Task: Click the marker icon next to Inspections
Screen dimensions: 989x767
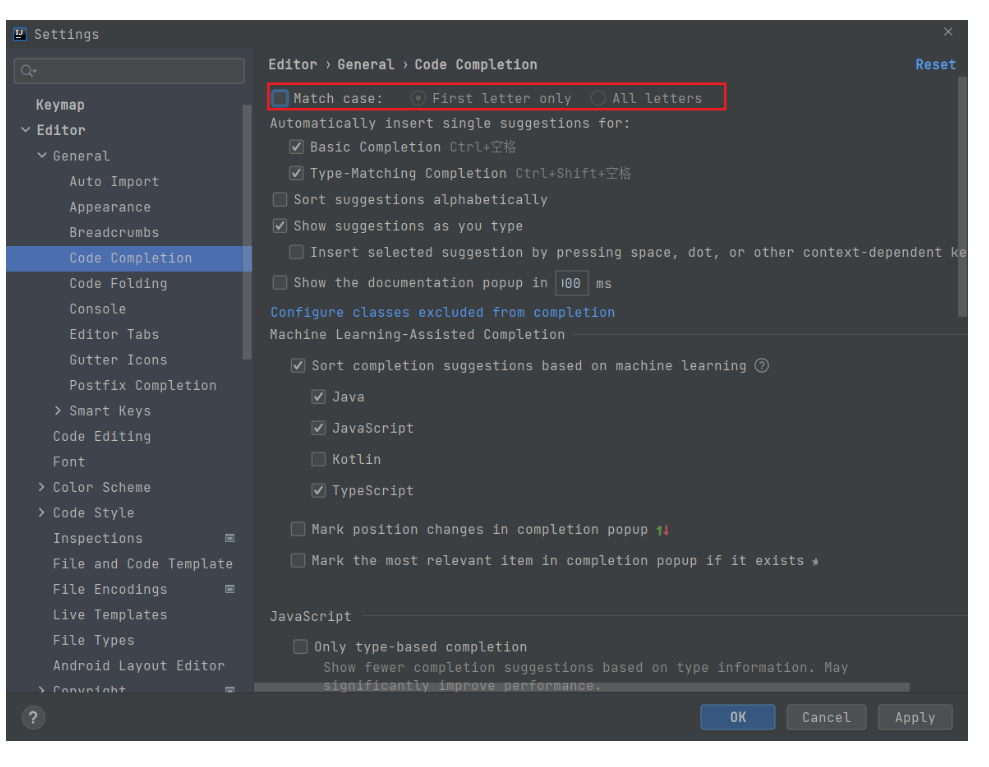Action: pyautogui.click(x=229, y=538)
